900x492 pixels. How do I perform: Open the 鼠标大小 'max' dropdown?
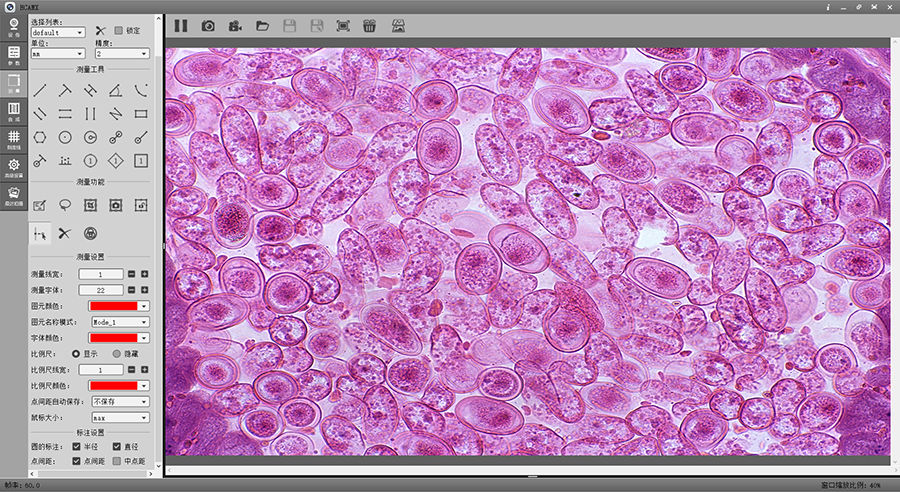(x=121, y=417)
